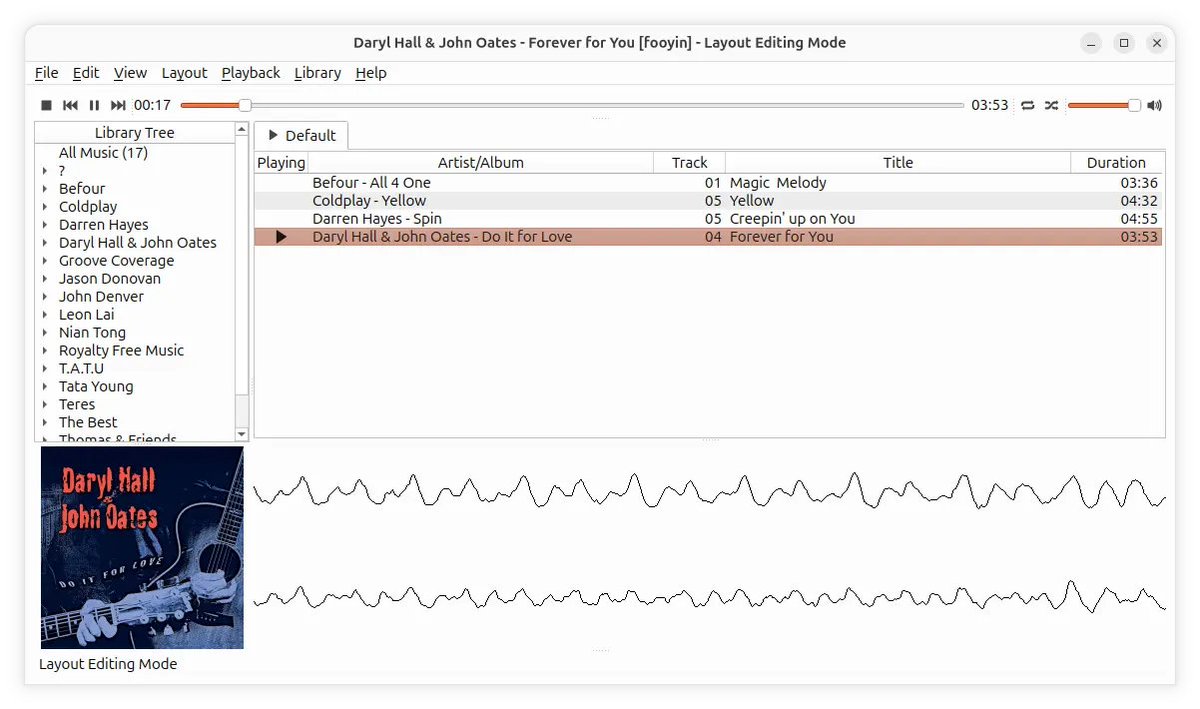
Task: Click the seek bar handle
Action: tap(245, 105)
